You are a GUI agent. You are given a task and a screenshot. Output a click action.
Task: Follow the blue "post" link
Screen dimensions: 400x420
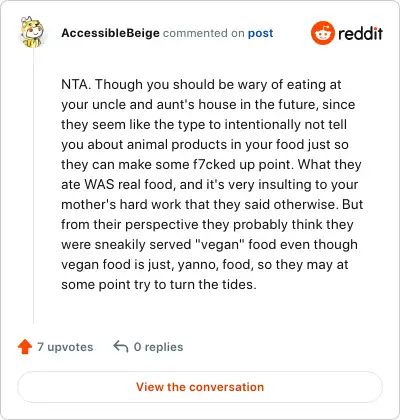260,33
